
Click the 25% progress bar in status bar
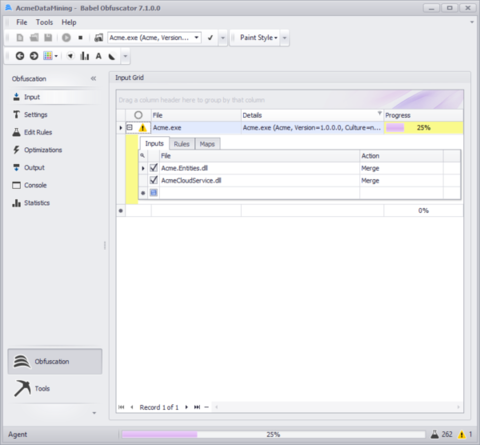(273, 434)
